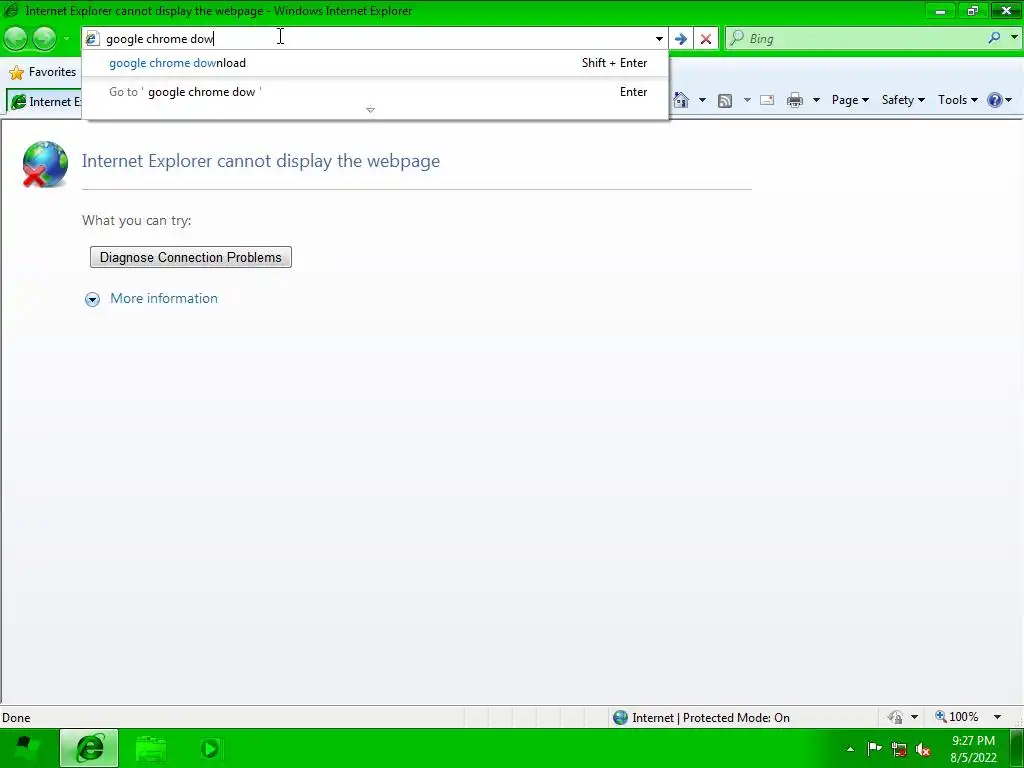Click Diagnose Connection Problems button
Image resolution: width=1024 pixels, height=768 pixels.
[191, 257]
